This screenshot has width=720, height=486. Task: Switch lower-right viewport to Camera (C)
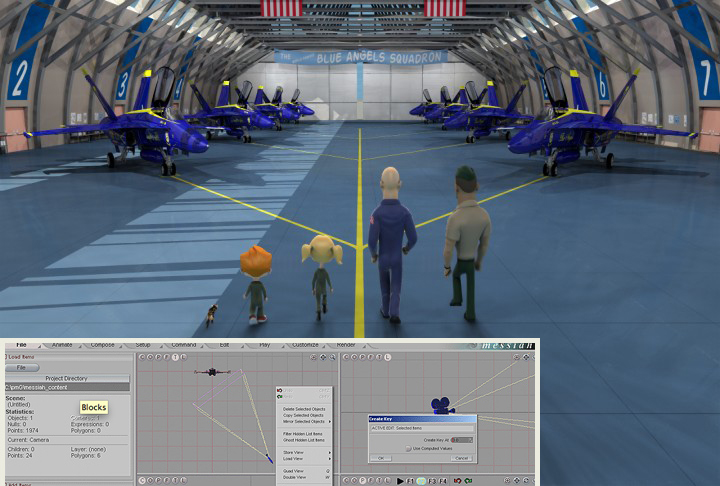coord(346,481)
